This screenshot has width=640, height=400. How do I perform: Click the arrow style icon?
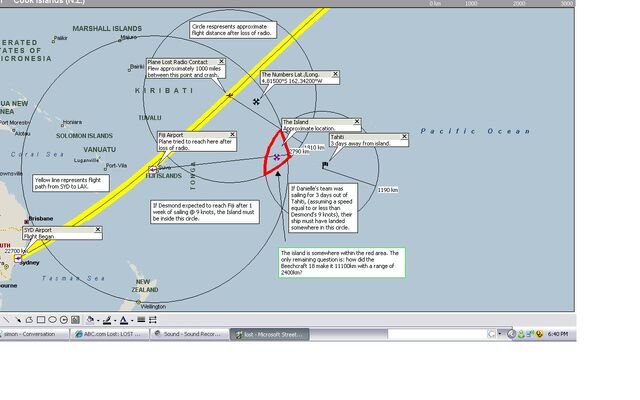pos(153,320)
